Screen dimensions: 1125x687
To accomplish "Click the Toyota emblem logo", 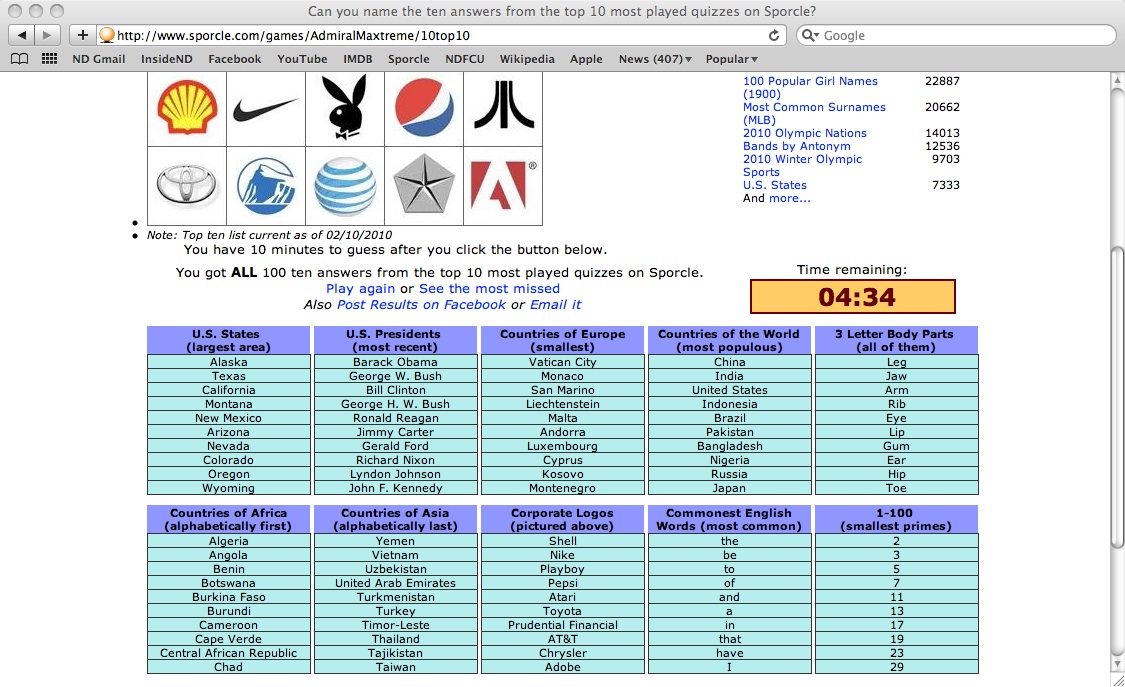I will [187, 186].
